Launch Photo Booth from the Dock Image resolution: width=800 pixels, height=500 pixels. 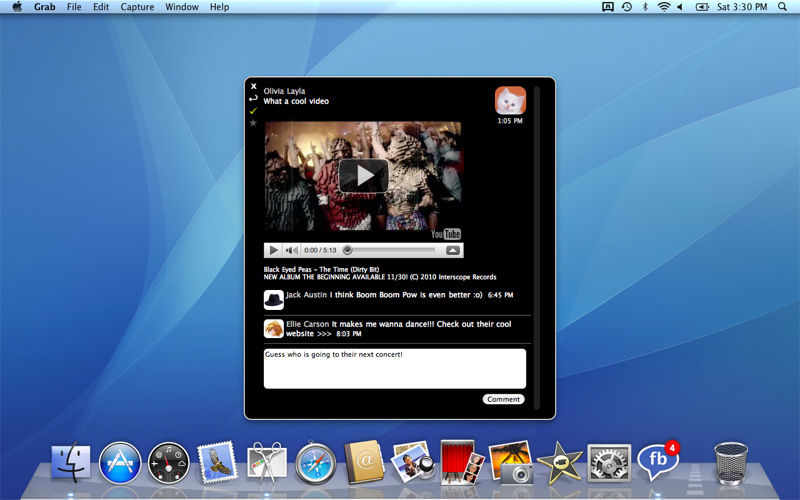point(462,462)
